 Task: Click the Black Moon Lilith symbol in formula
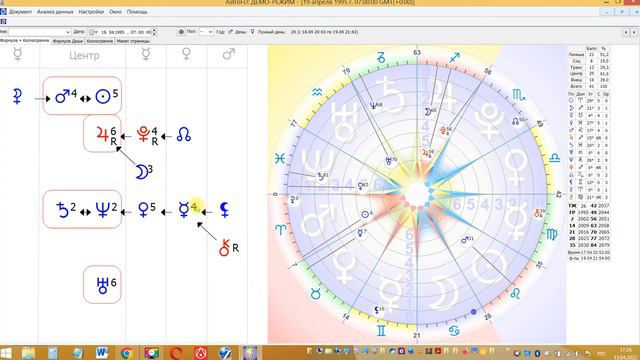[224, 210]
